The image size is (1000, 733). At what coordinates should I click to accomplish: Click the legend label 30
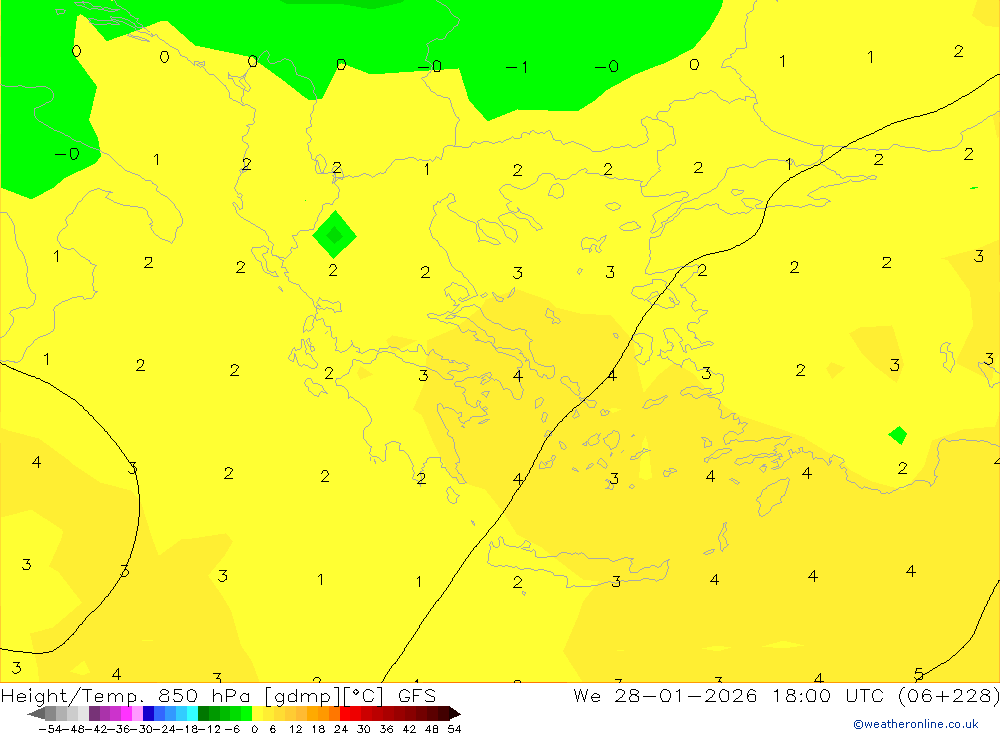[x=364, y=729]
